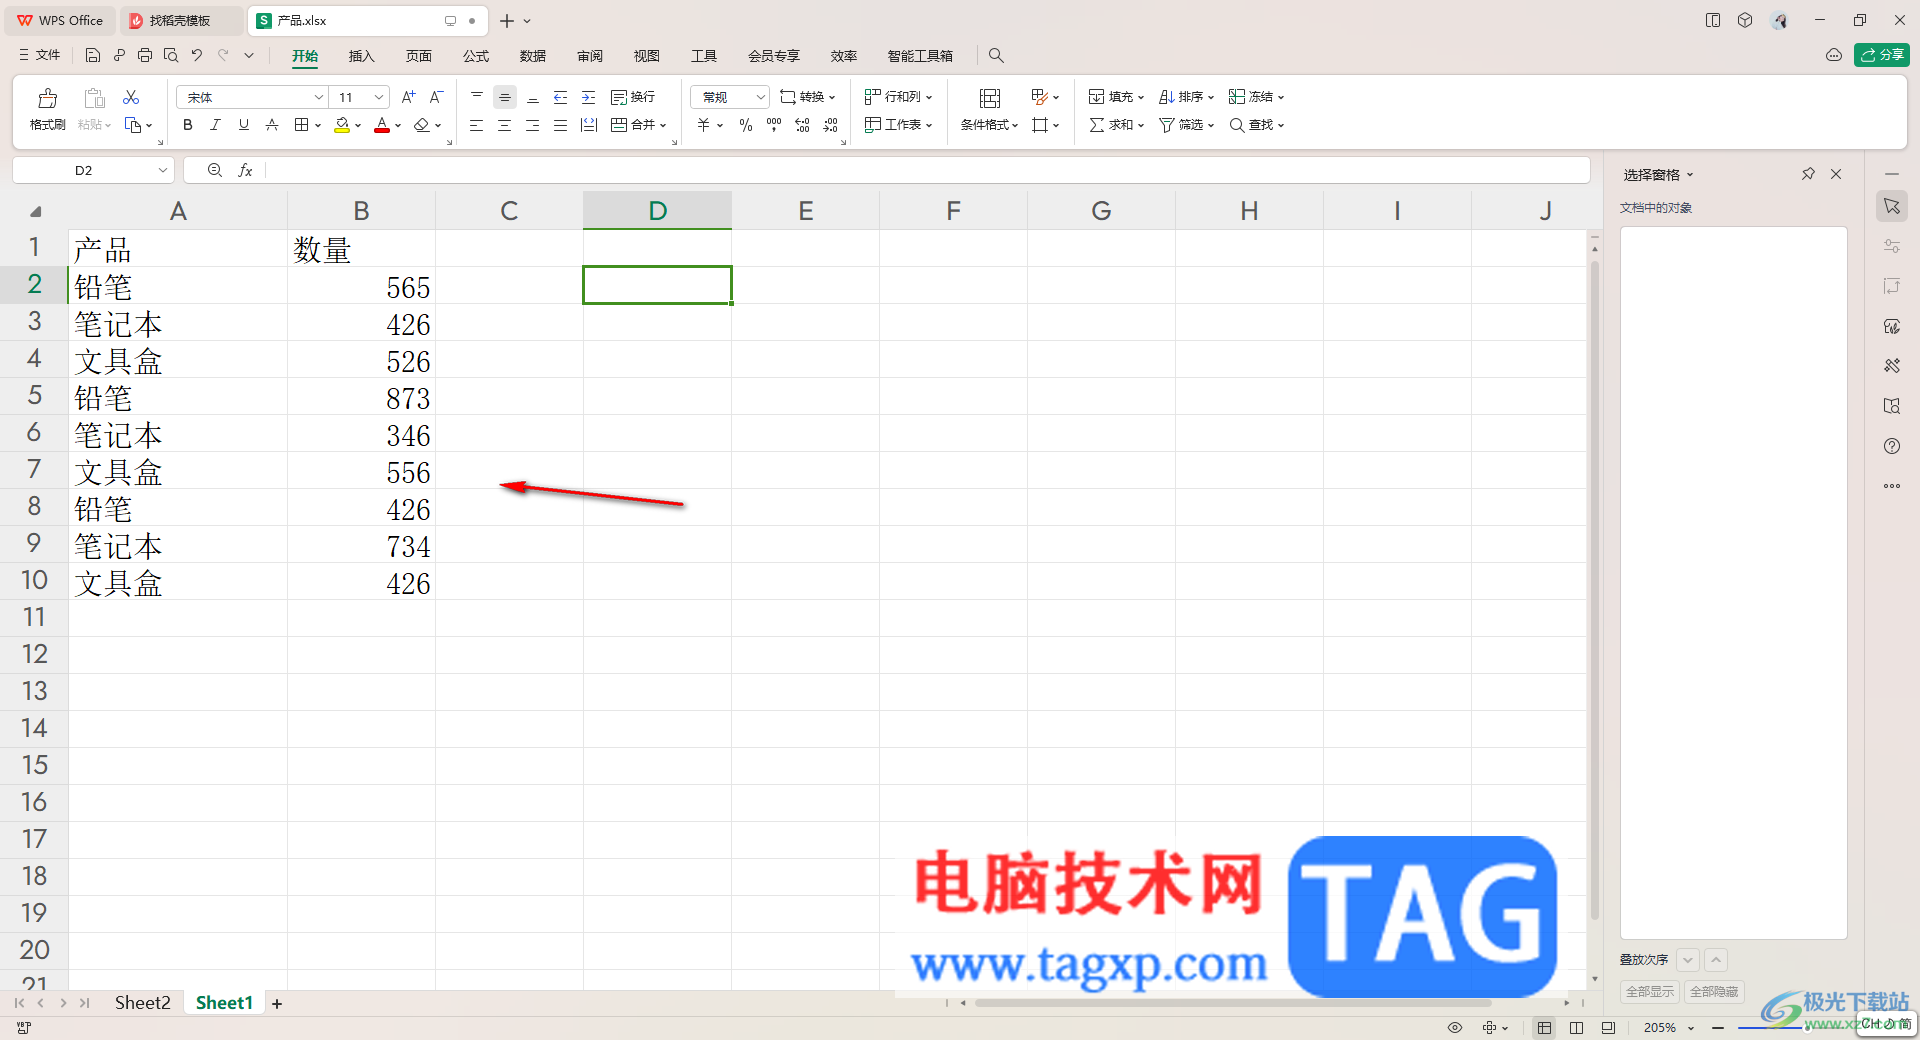Viewport: 1920px width, 1040px height.
Task: Click the Filter (筛选) button
Action: [1186, 125]
